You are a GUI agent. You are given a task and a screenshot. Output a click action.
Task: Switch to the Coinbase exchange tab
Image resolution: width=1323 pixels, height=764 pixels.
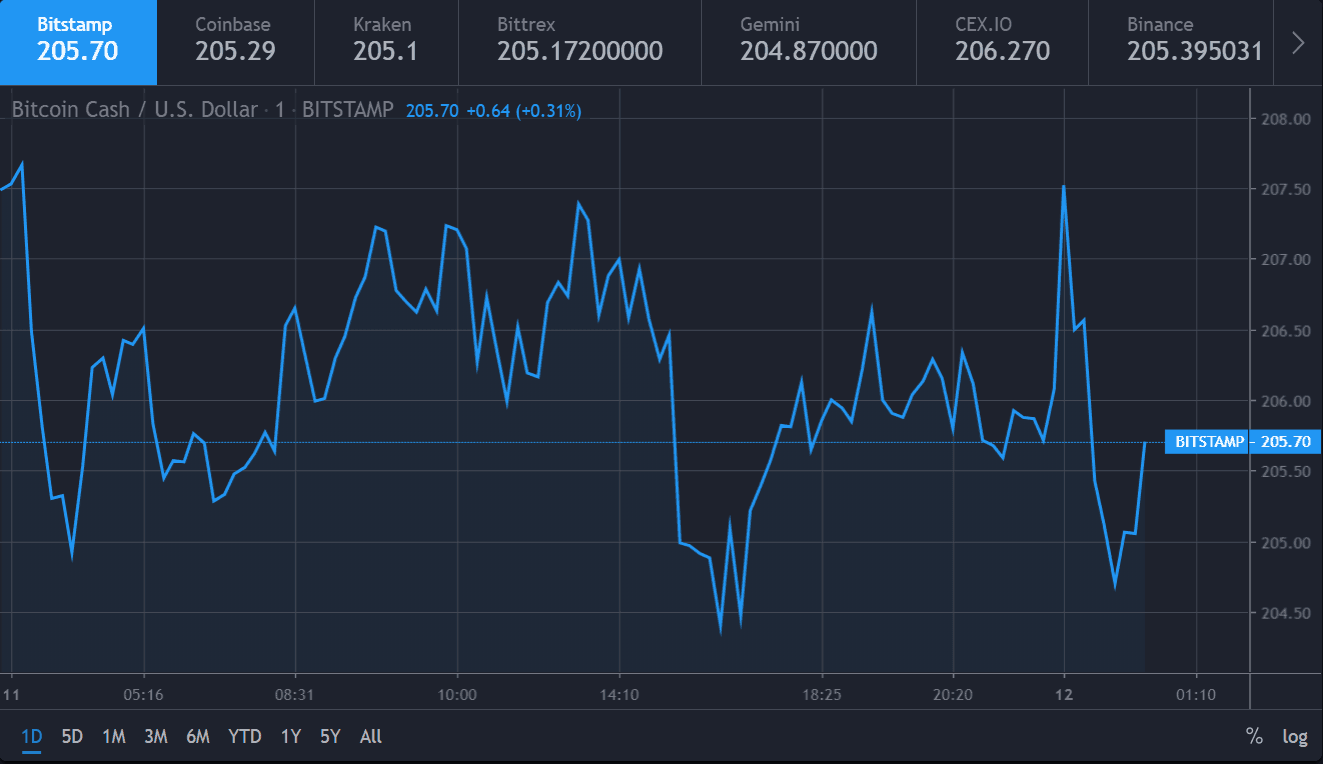click(x=235, y=42)
